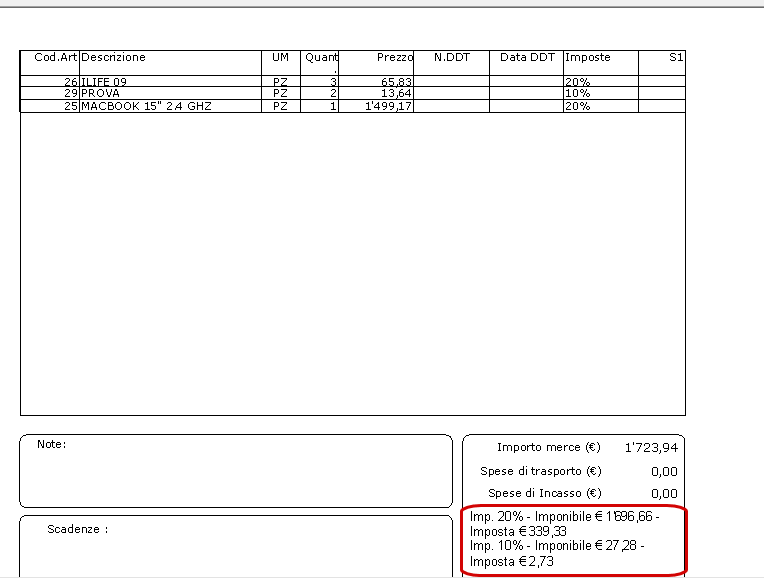Click price value 65,83
The width and height of the screenshot is (764, 578).
tap(396, 81)
